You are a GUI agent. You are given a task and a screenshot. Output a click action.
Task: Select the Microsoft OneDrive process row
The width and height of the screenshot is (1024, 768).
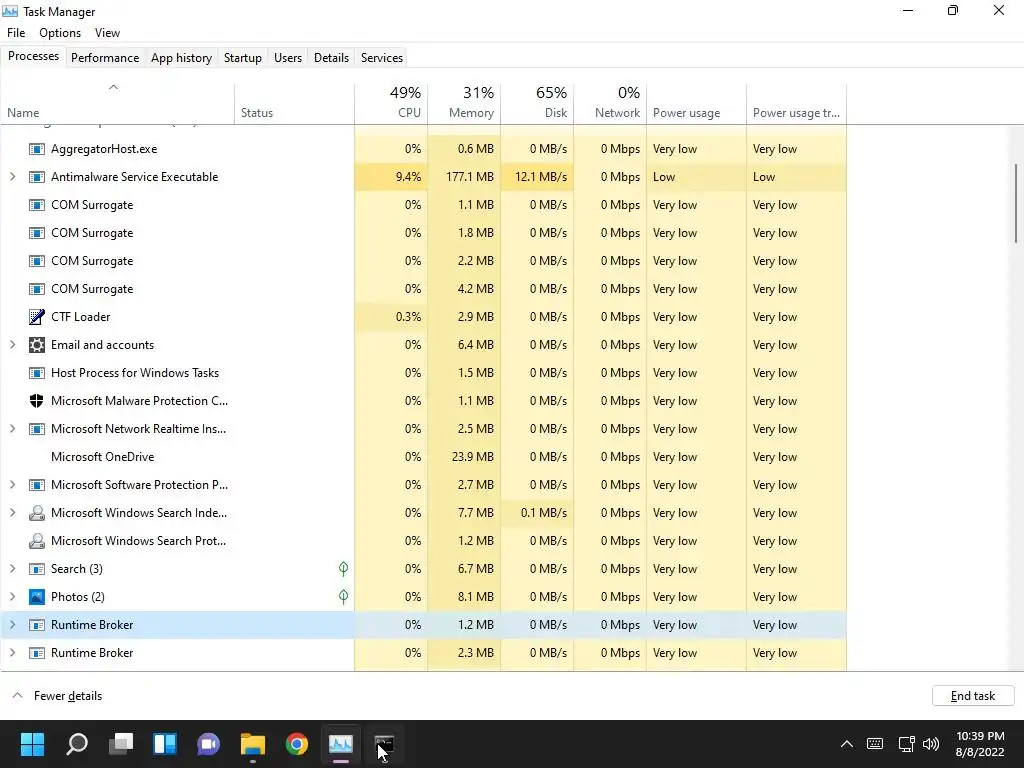click(x=424, y=457)
